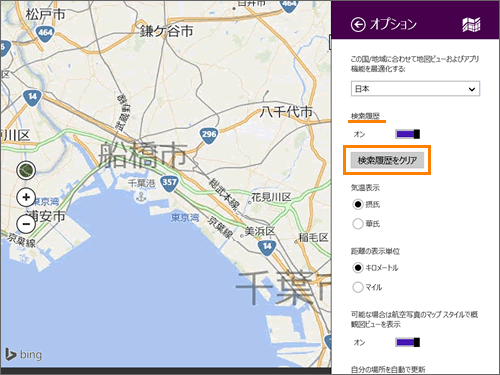Click the 松戸市 city label
This screenshot has height=375, width=500.
(45, 14)
